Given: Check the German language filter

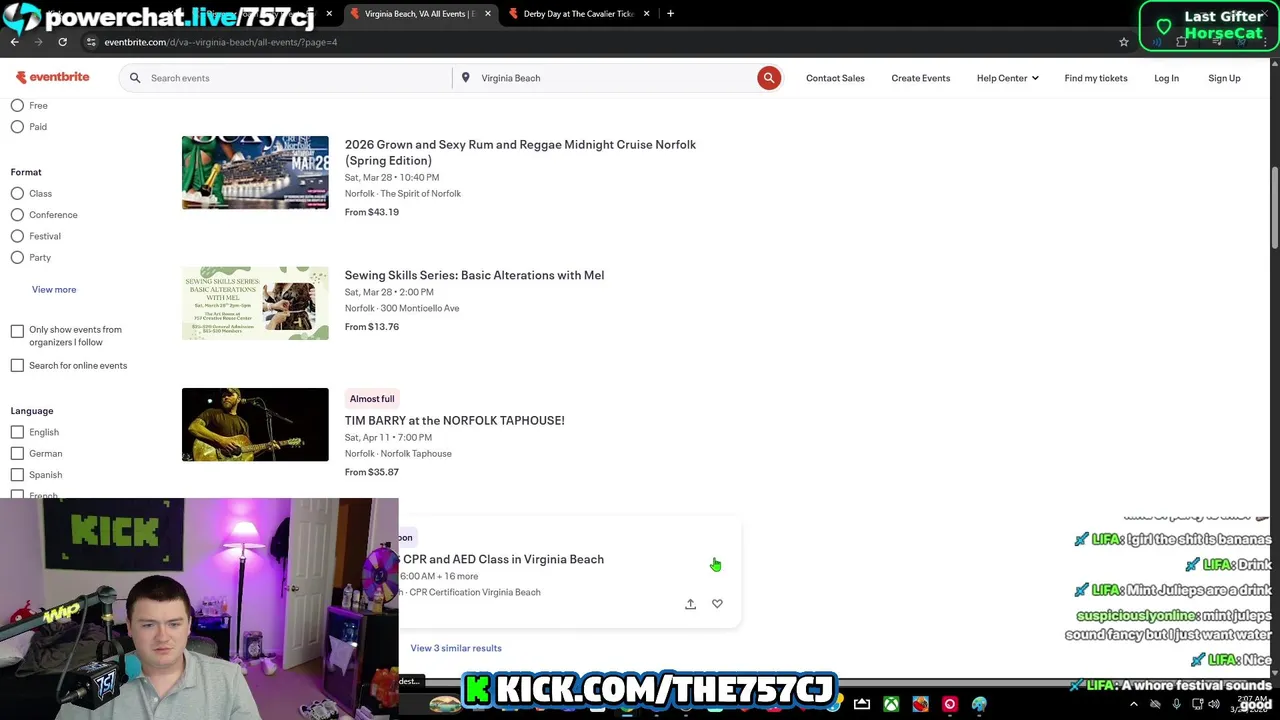Looking at the screenshot, I should 17,453.
